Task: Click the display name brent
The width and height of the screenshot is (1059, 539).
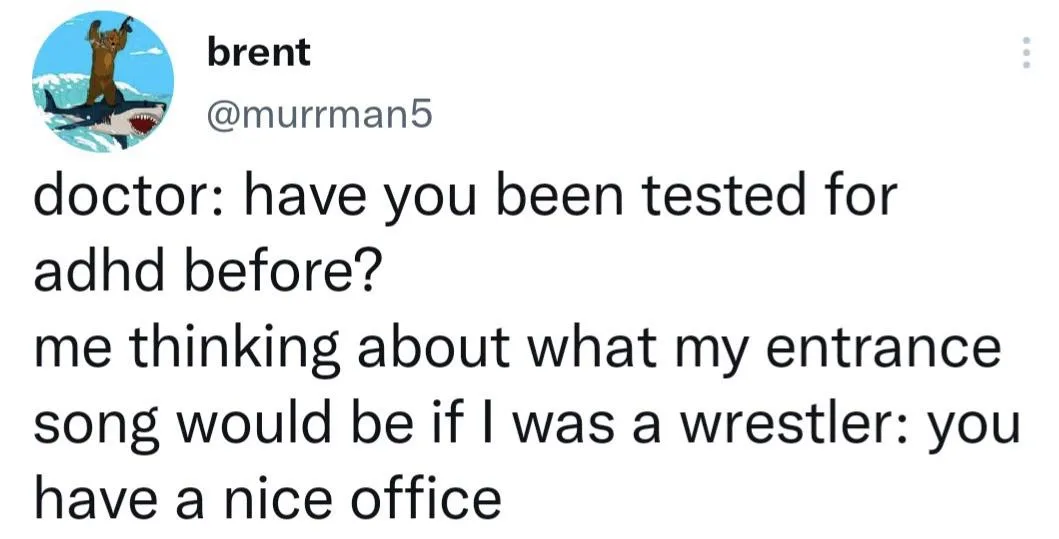Action: [x=259, y=53]
